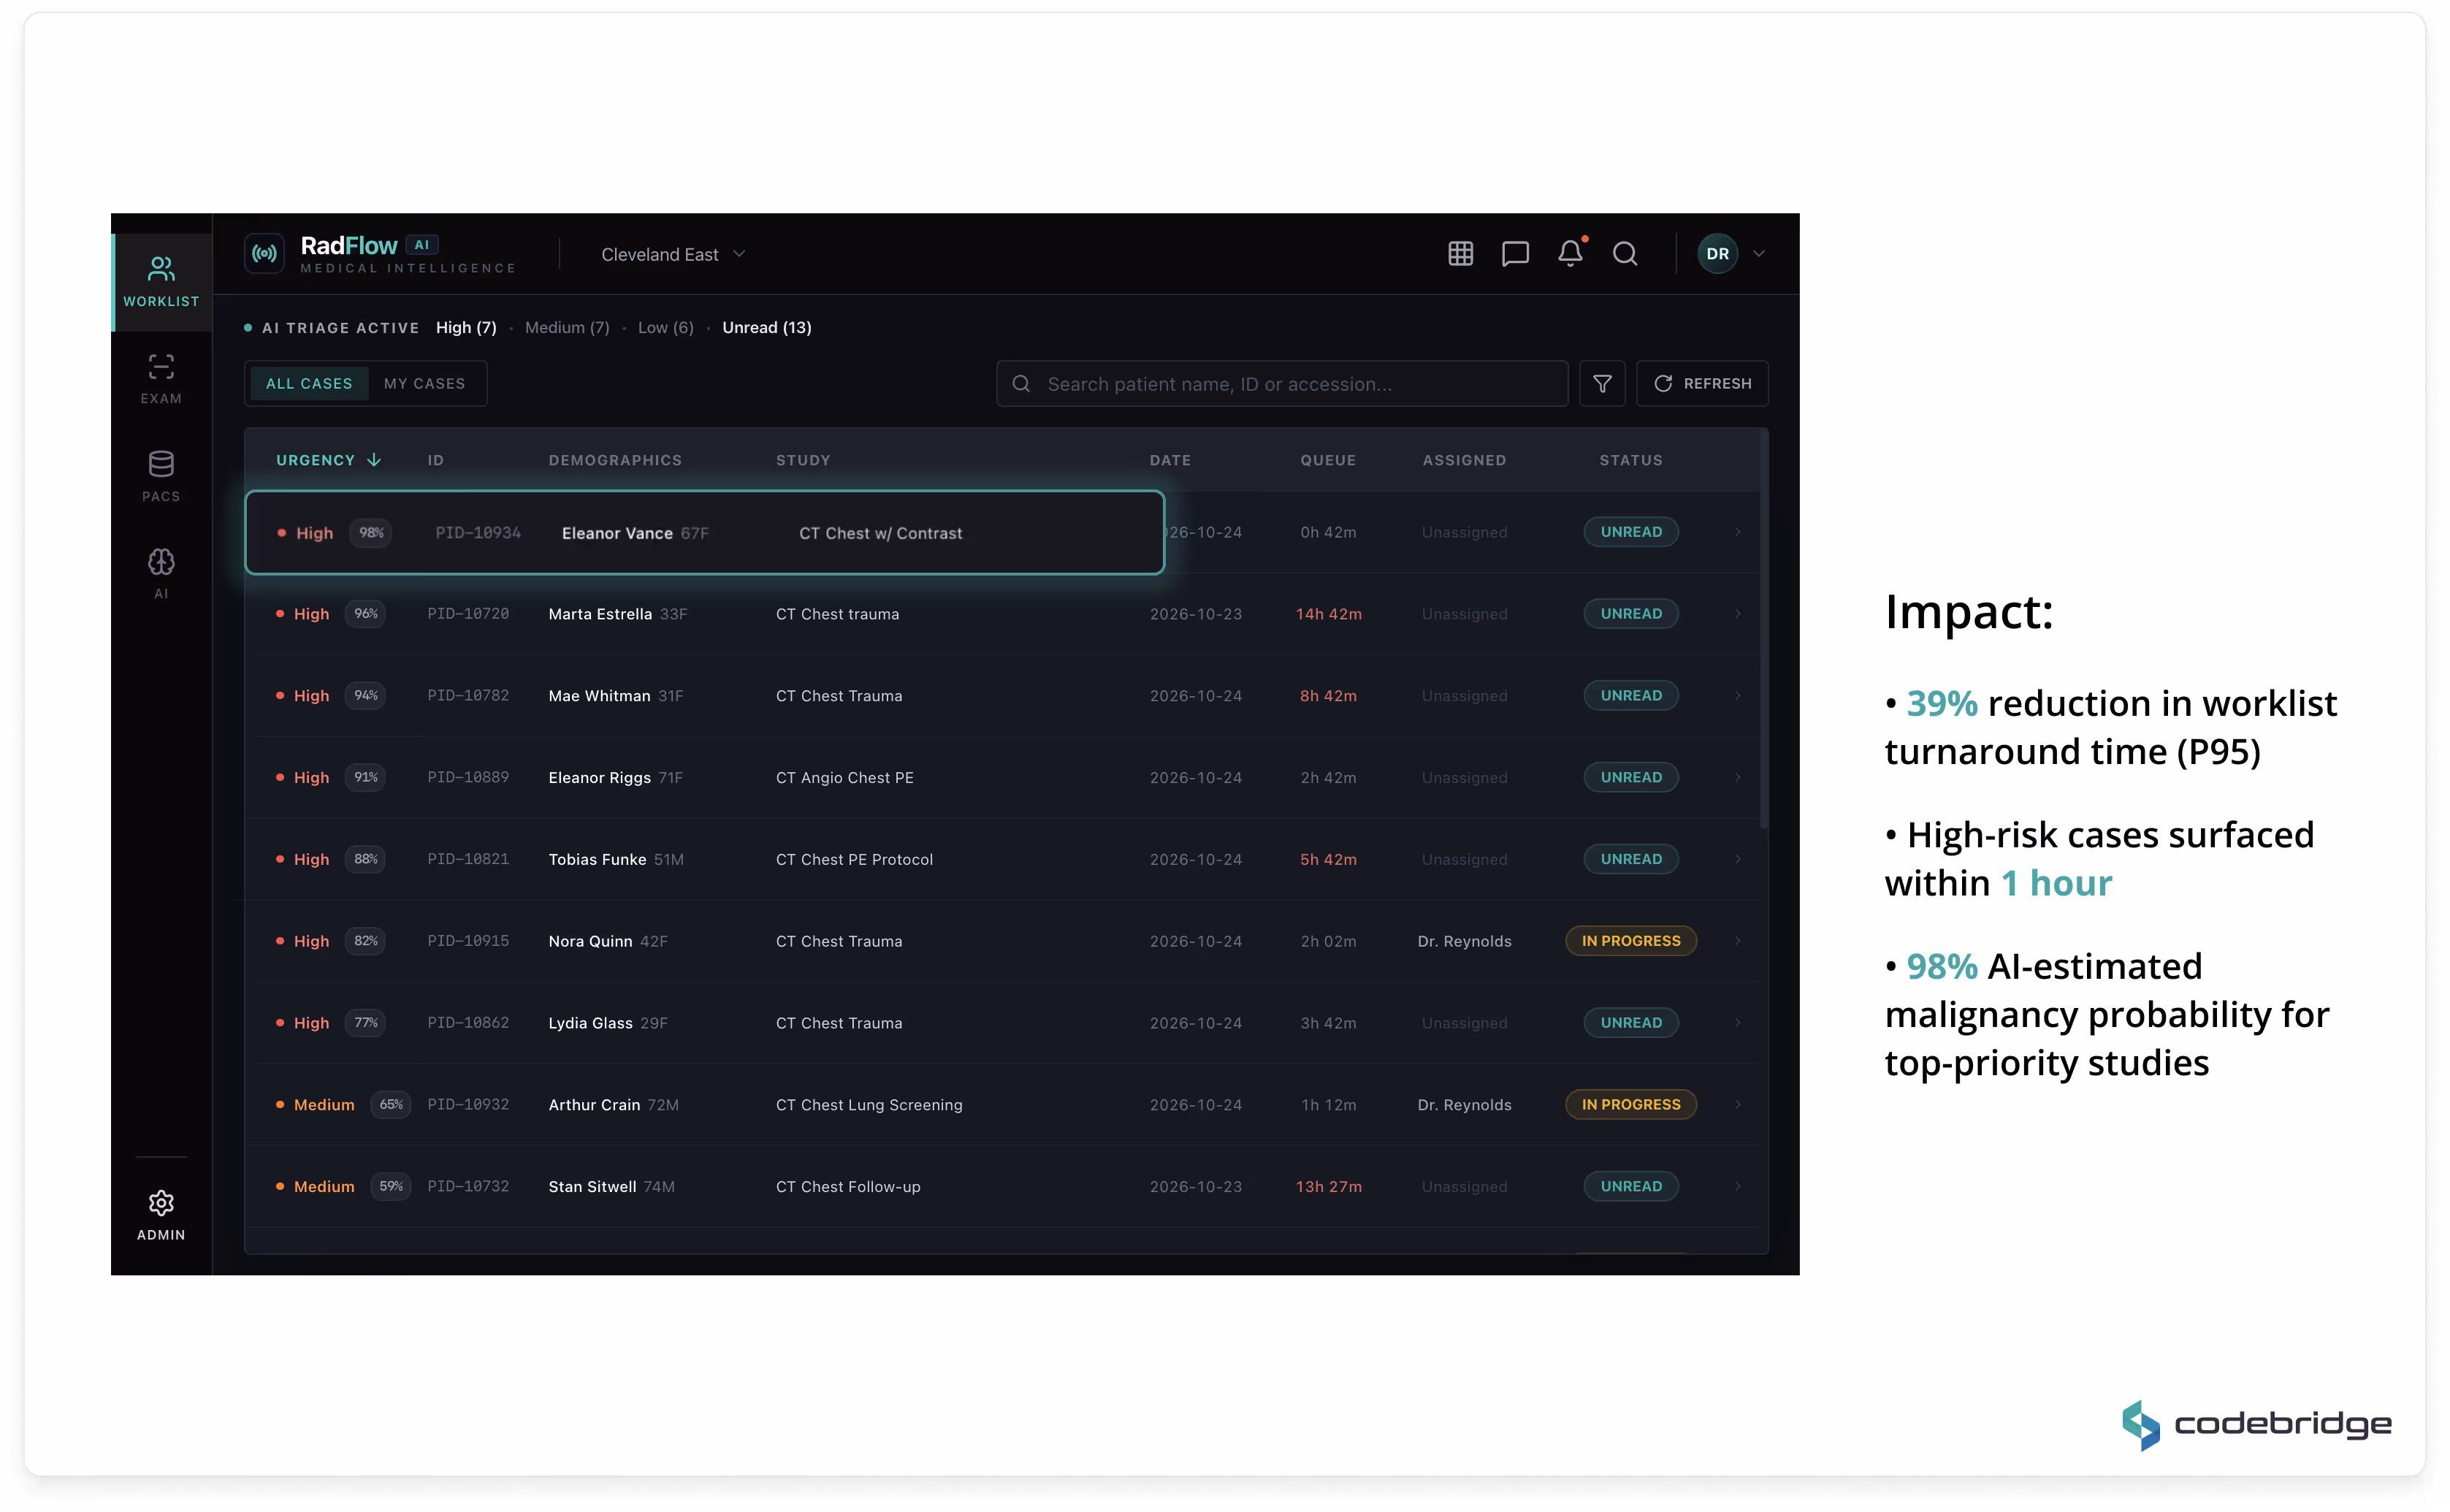The image size is (2450, 1512).
Task: Open the DR user profile dropdown arrow
Action: click(x=1759, y=254)
